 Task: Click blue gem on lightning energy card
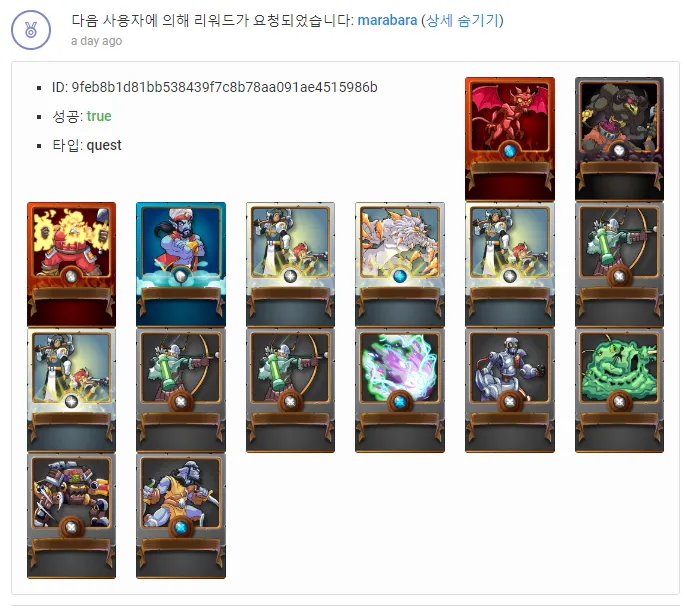[400, 402]
